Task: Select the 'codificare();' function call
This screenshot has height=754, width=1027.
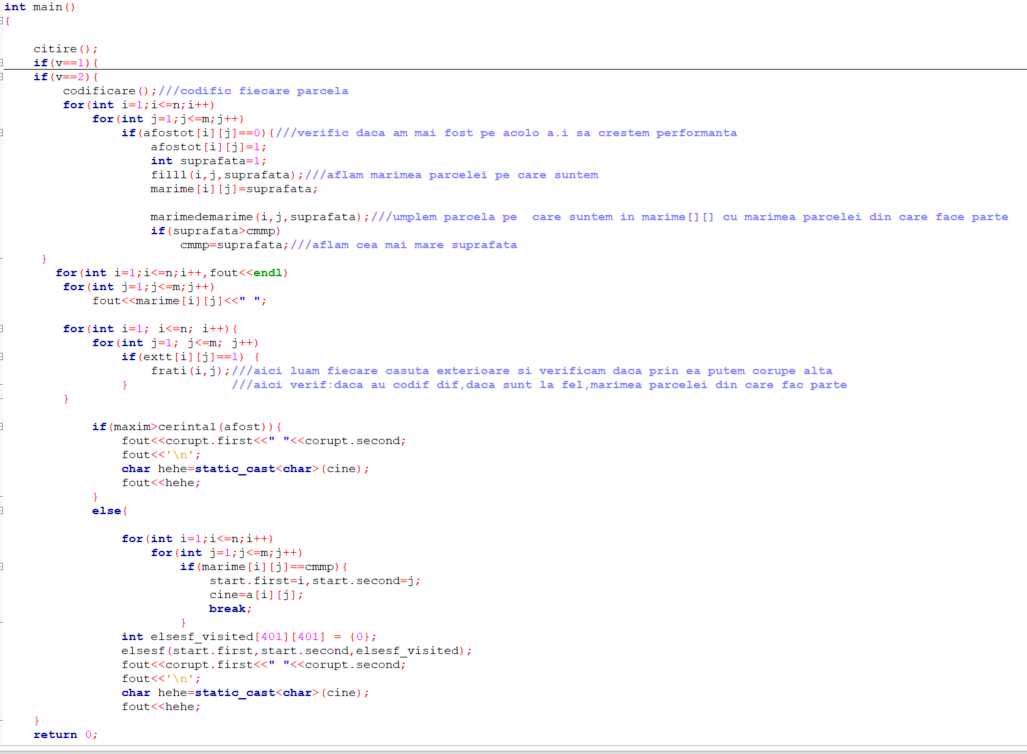Action: coord(110,91)
